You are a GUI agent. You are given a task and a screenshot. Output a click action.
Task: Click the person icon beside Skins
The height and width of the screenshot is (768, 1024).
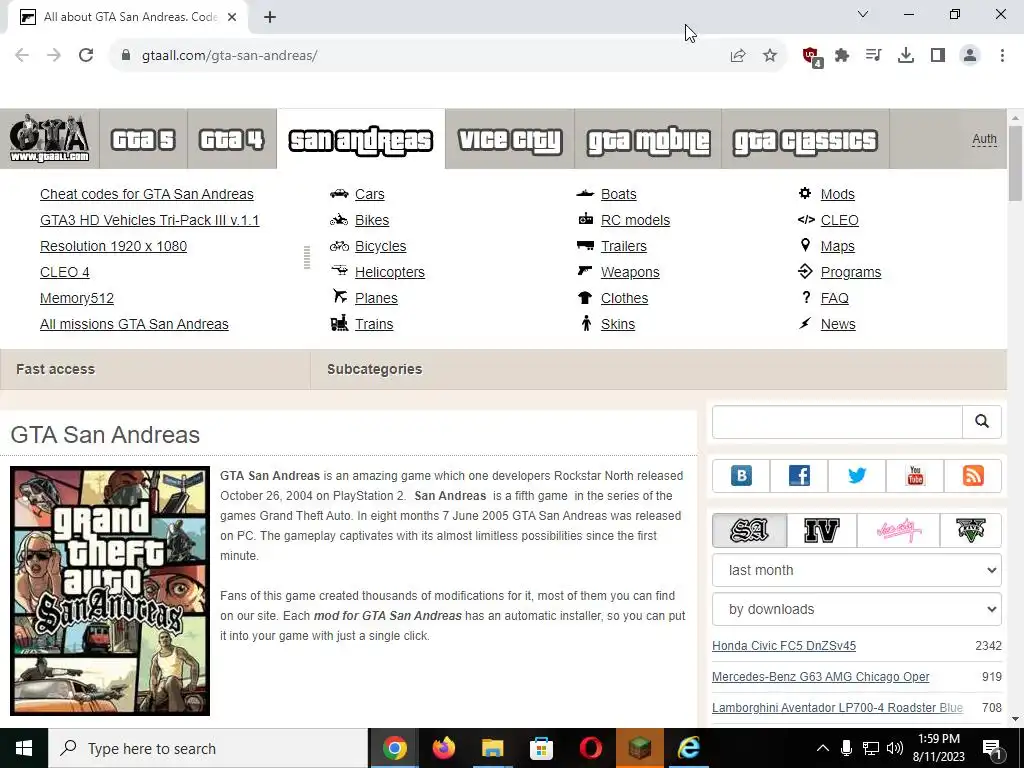click(586, 323)
